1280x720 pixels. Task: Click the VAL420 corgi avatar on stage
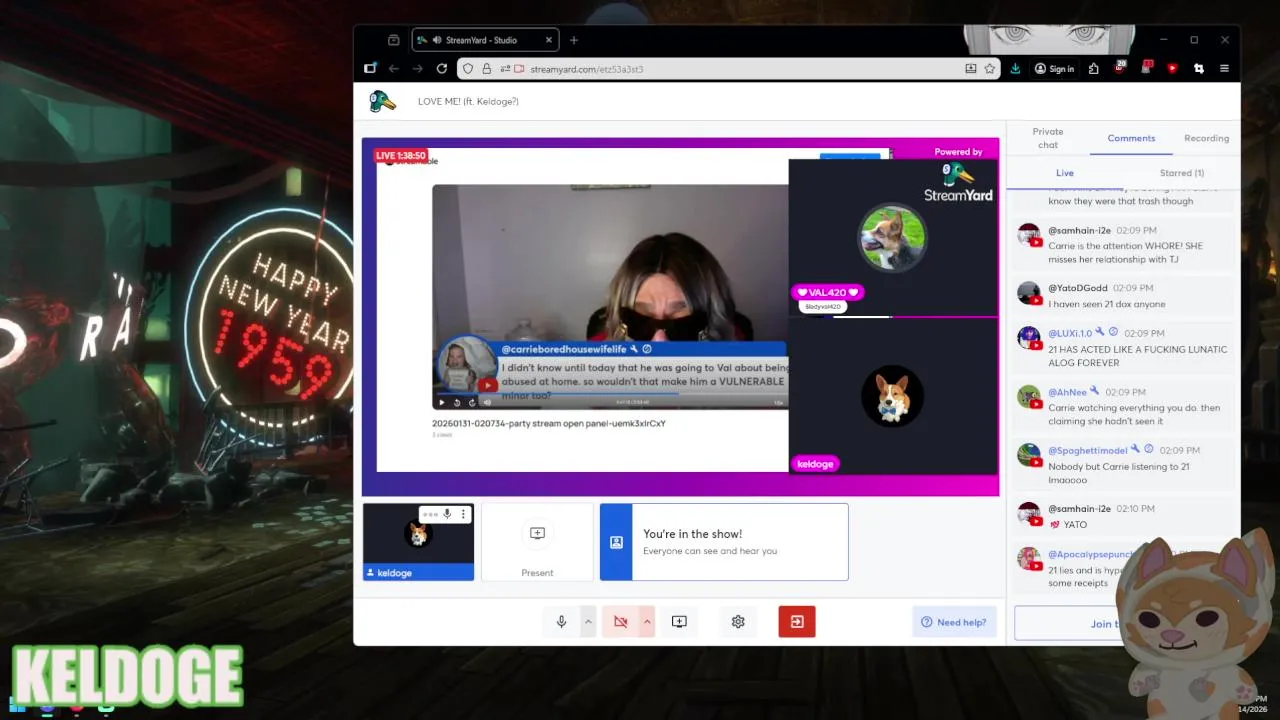coord(892,237)
